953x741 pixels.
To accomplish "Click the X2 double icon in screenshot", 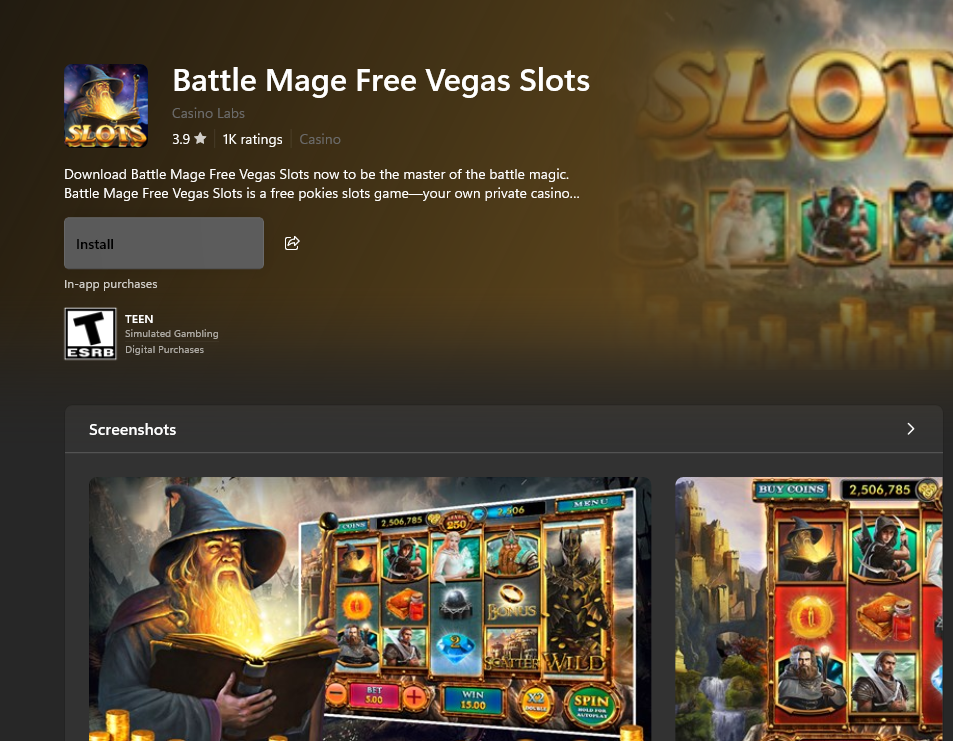I will click(535, 701).
